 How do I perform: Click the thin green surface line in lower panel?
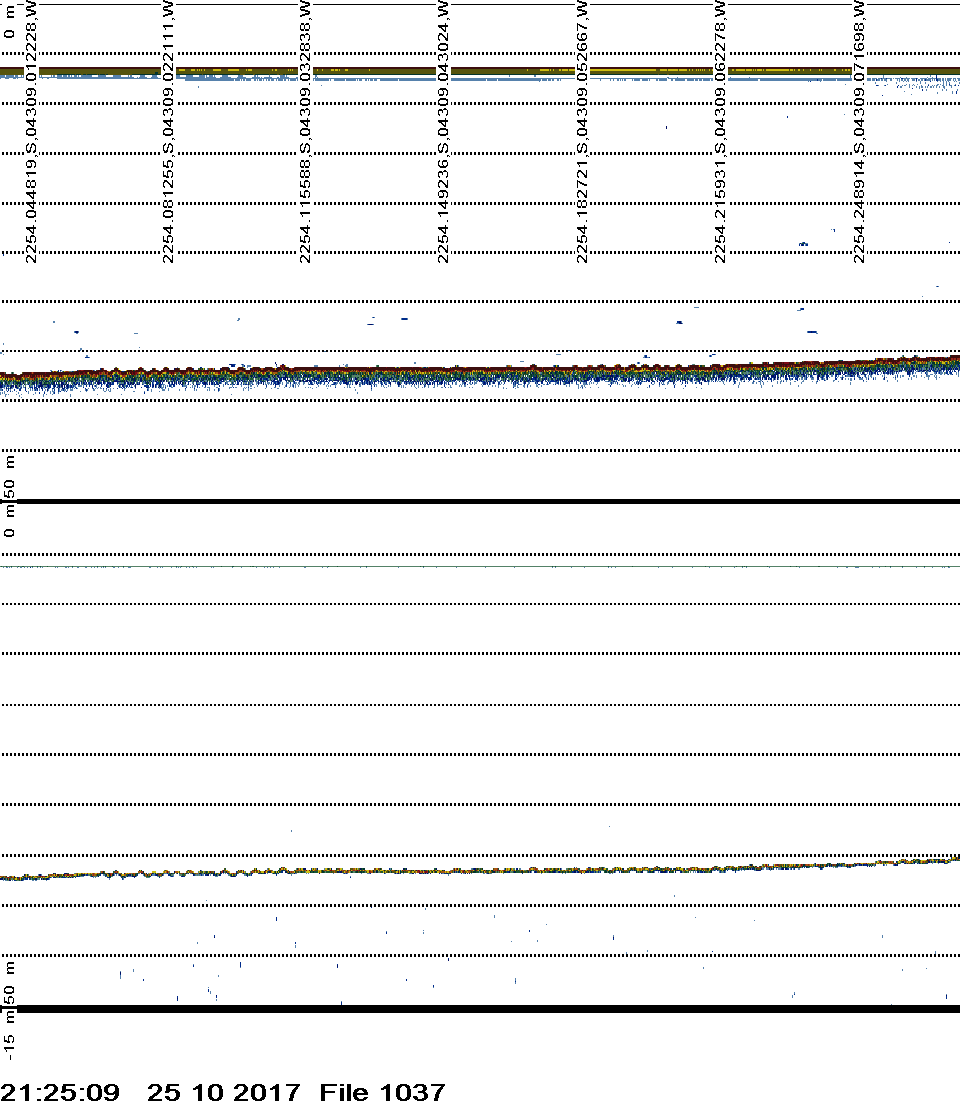click(x=480, y=567)
